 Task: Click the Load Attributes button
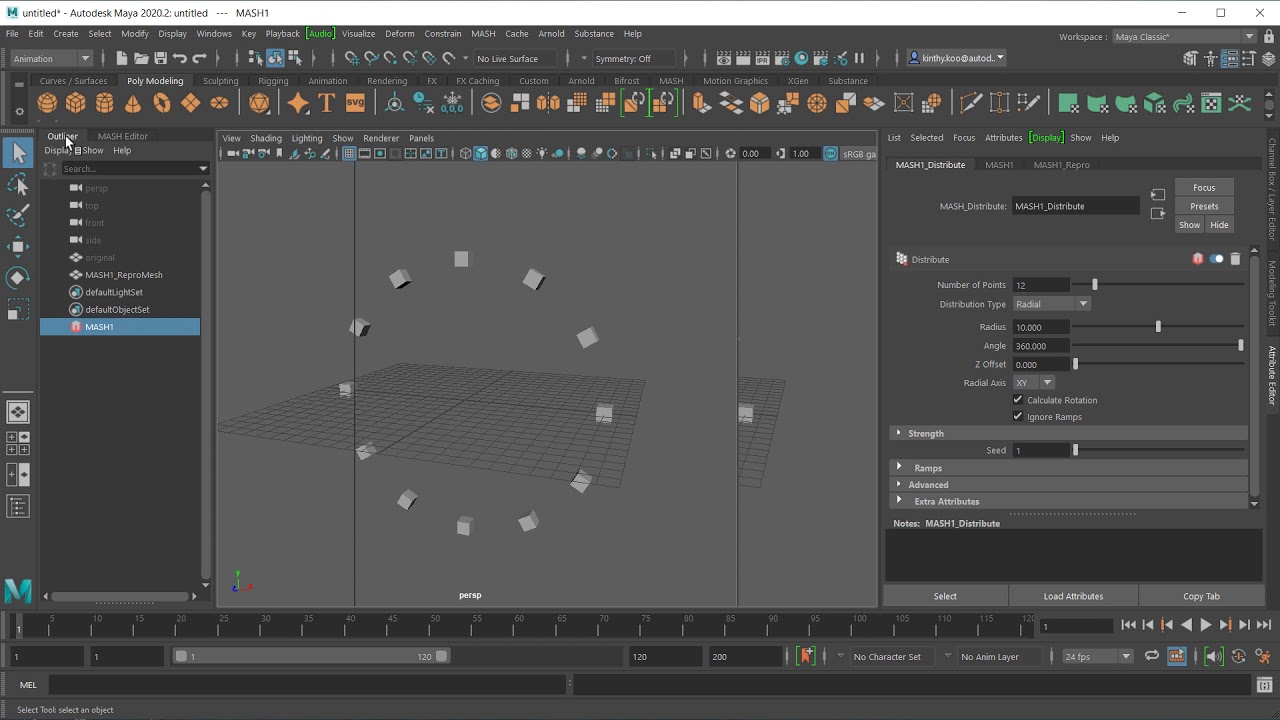(1073, 596)
